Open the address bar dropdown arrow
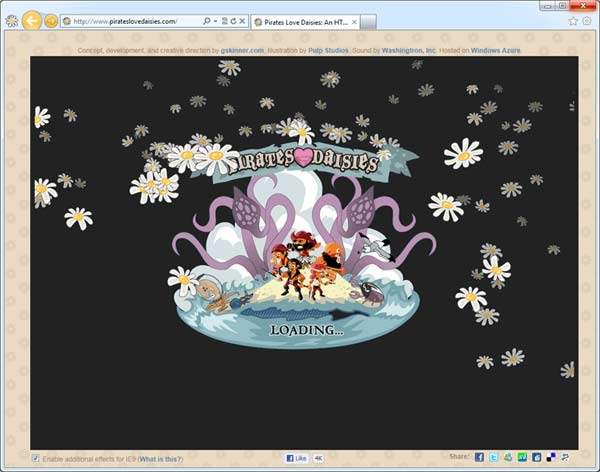The image size is (600, 472). [215, 21]
